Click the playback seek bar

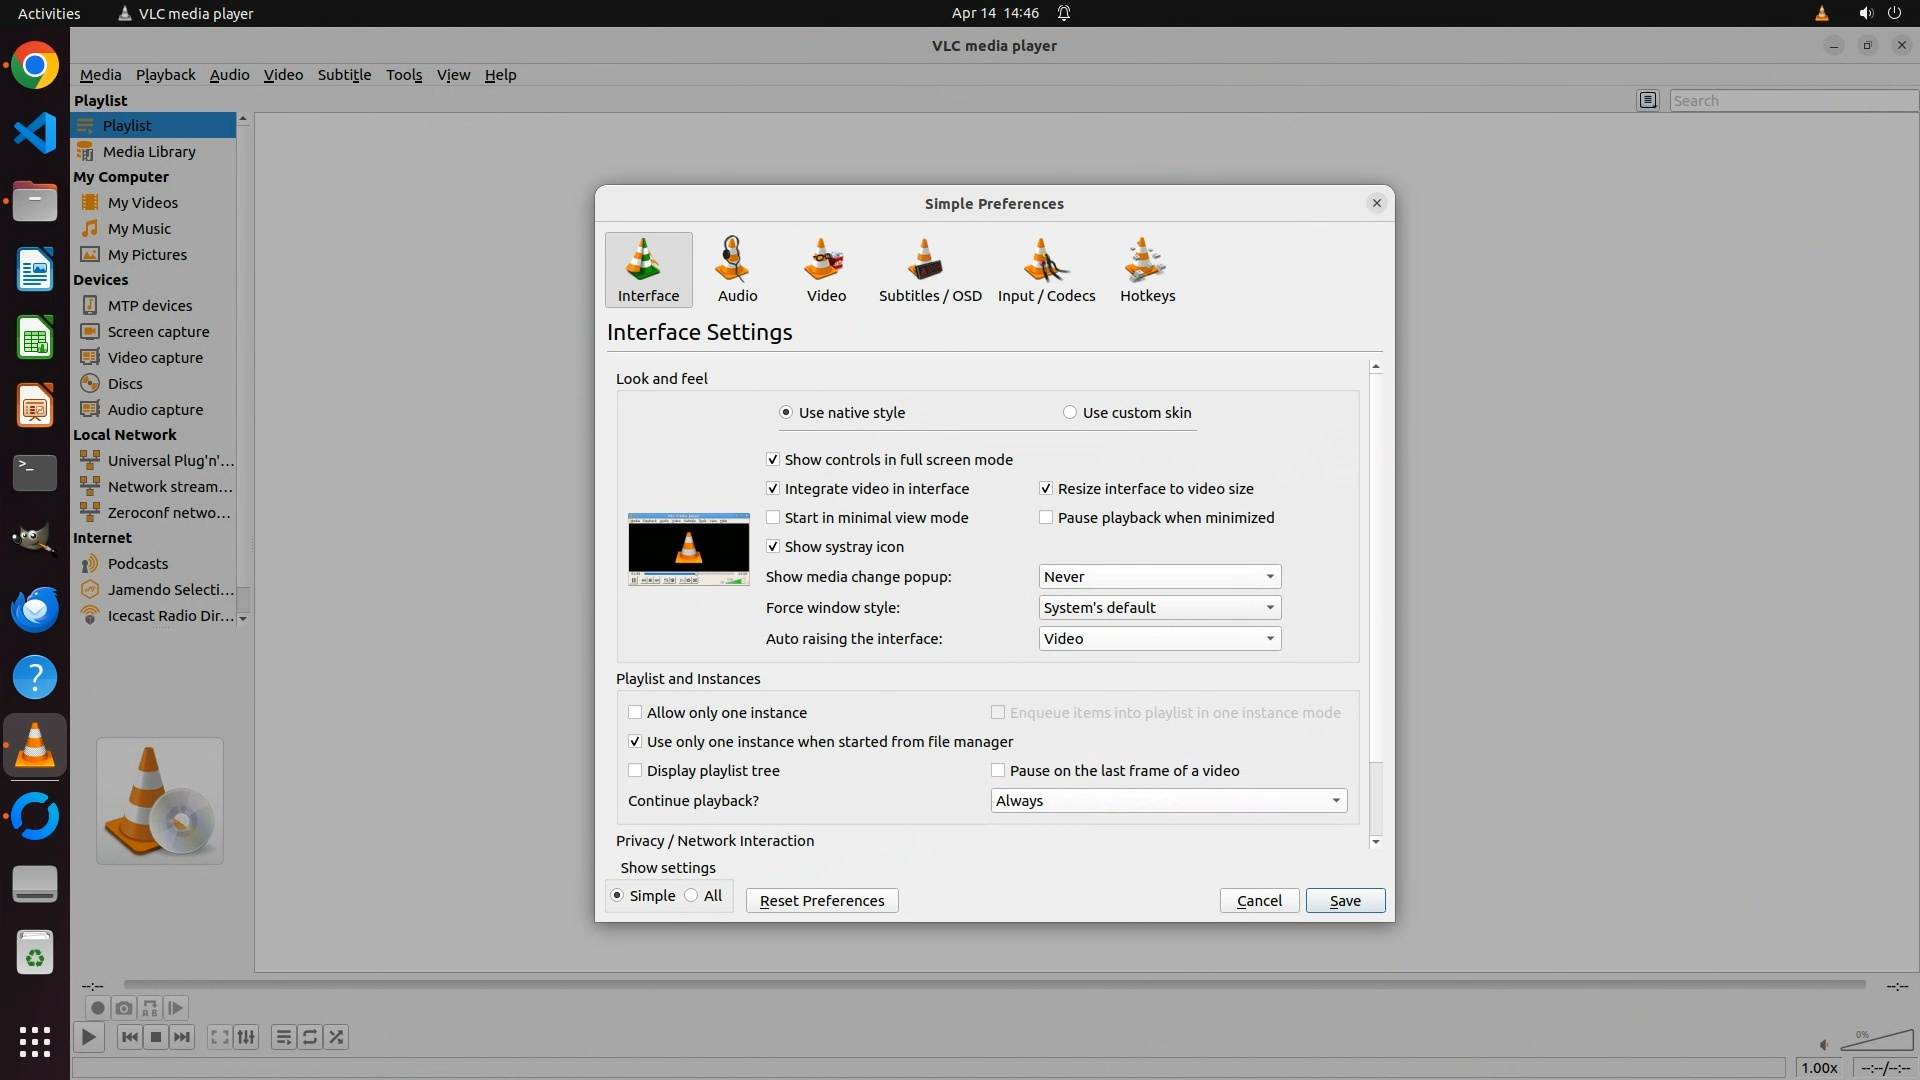pos(994,985)
